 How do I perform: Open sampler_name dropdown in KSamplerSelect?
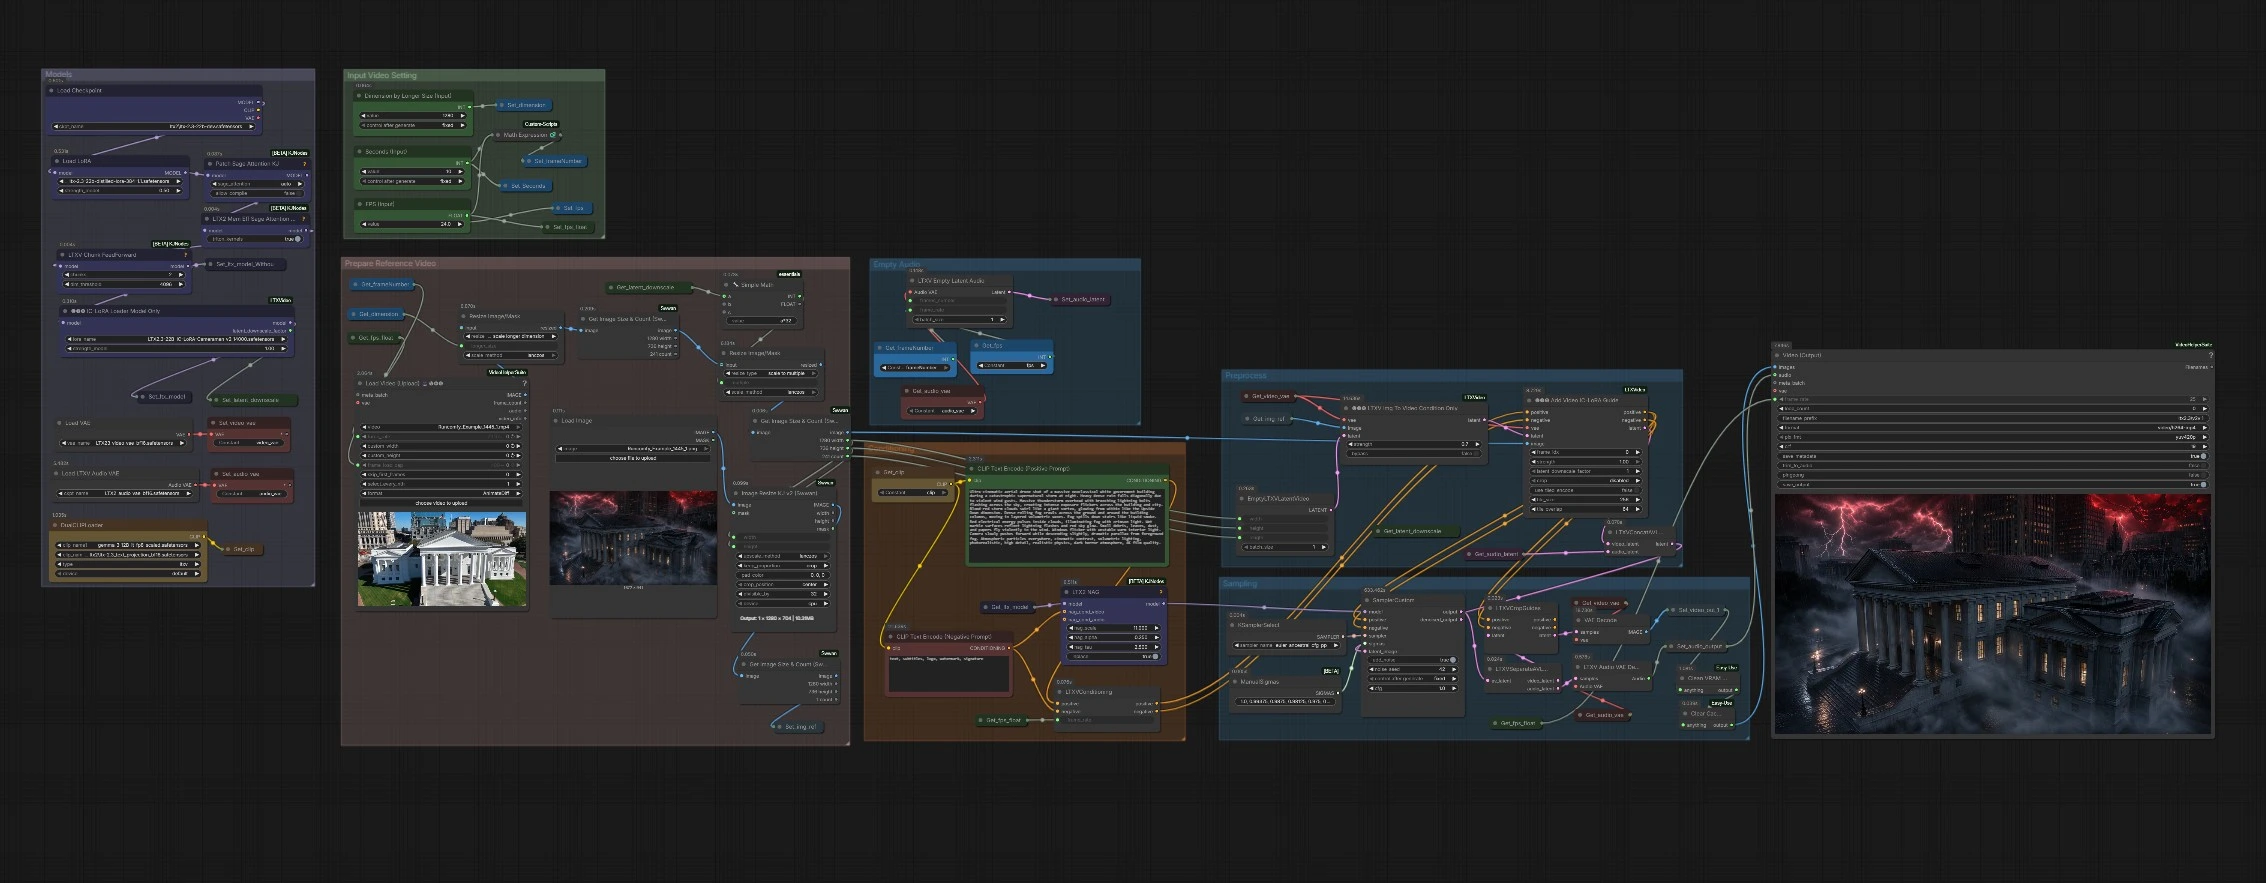tap(1285, 645)
